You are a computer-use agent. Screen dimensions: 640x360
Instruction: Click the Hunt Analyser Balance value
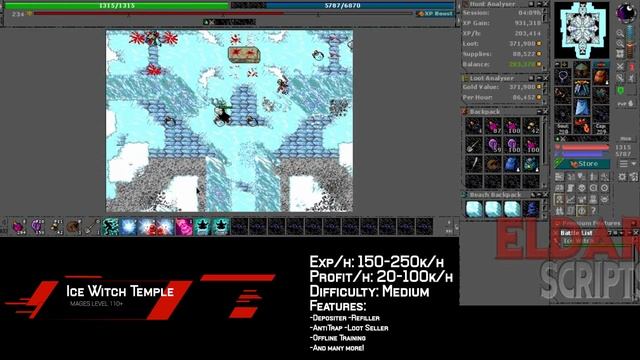[522, 64]
